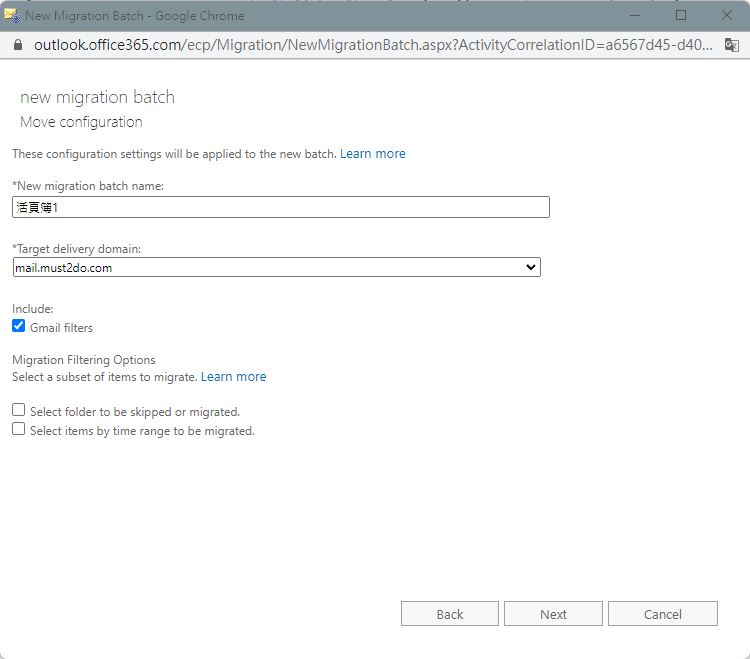Tick the 'Select items by time range' checkbox
Image resolution: width=750 pixels, height=659 pixels.
pos(19,428)
